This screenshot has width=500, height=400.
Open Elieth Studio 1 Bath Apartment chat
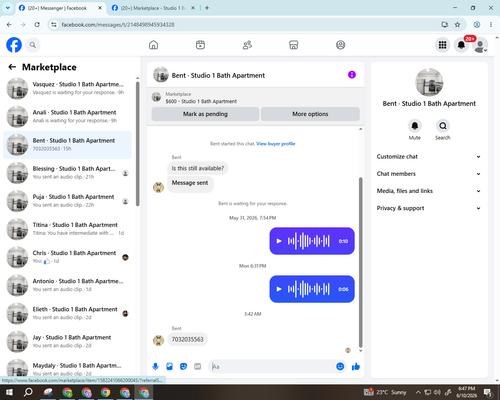(x=68, y=313)
